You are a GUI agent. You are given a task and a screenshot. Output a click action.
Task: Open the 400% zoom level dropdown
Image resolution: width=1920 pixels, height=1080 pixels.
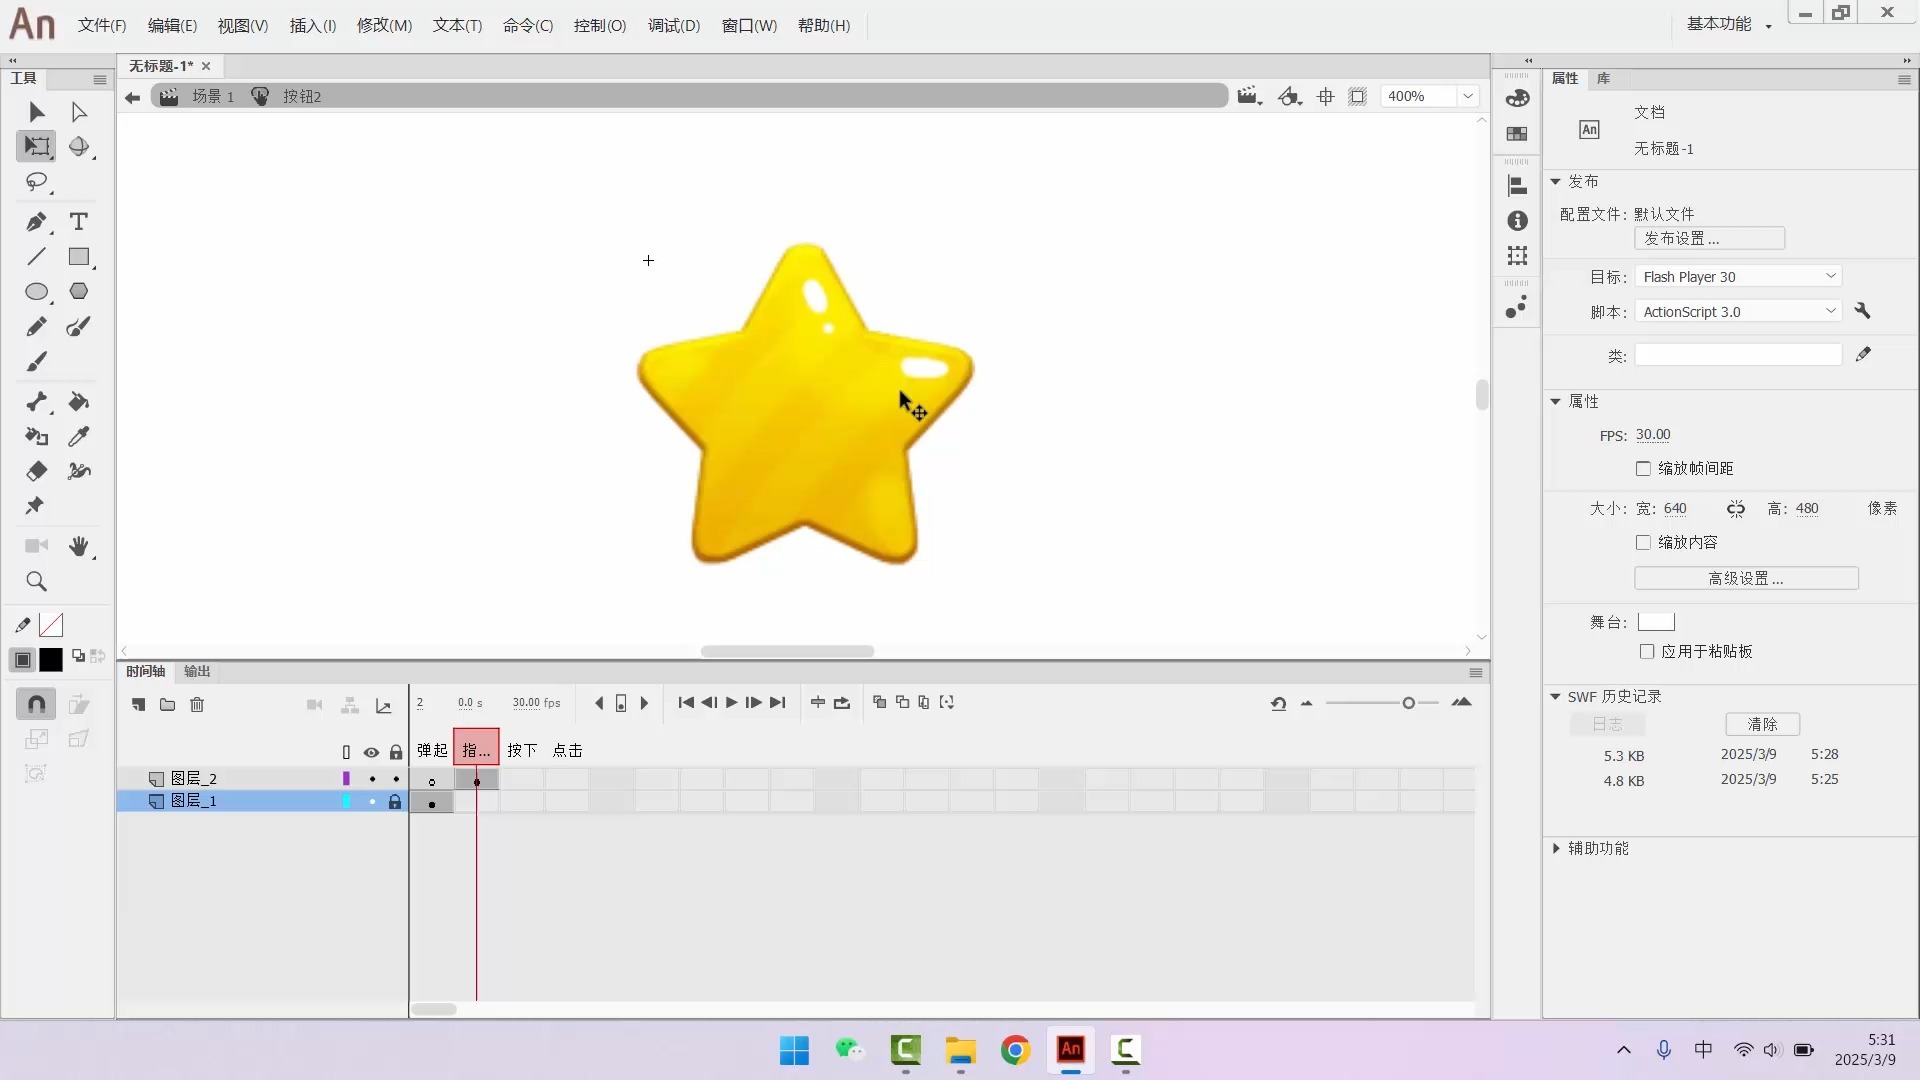(1468, 97)
